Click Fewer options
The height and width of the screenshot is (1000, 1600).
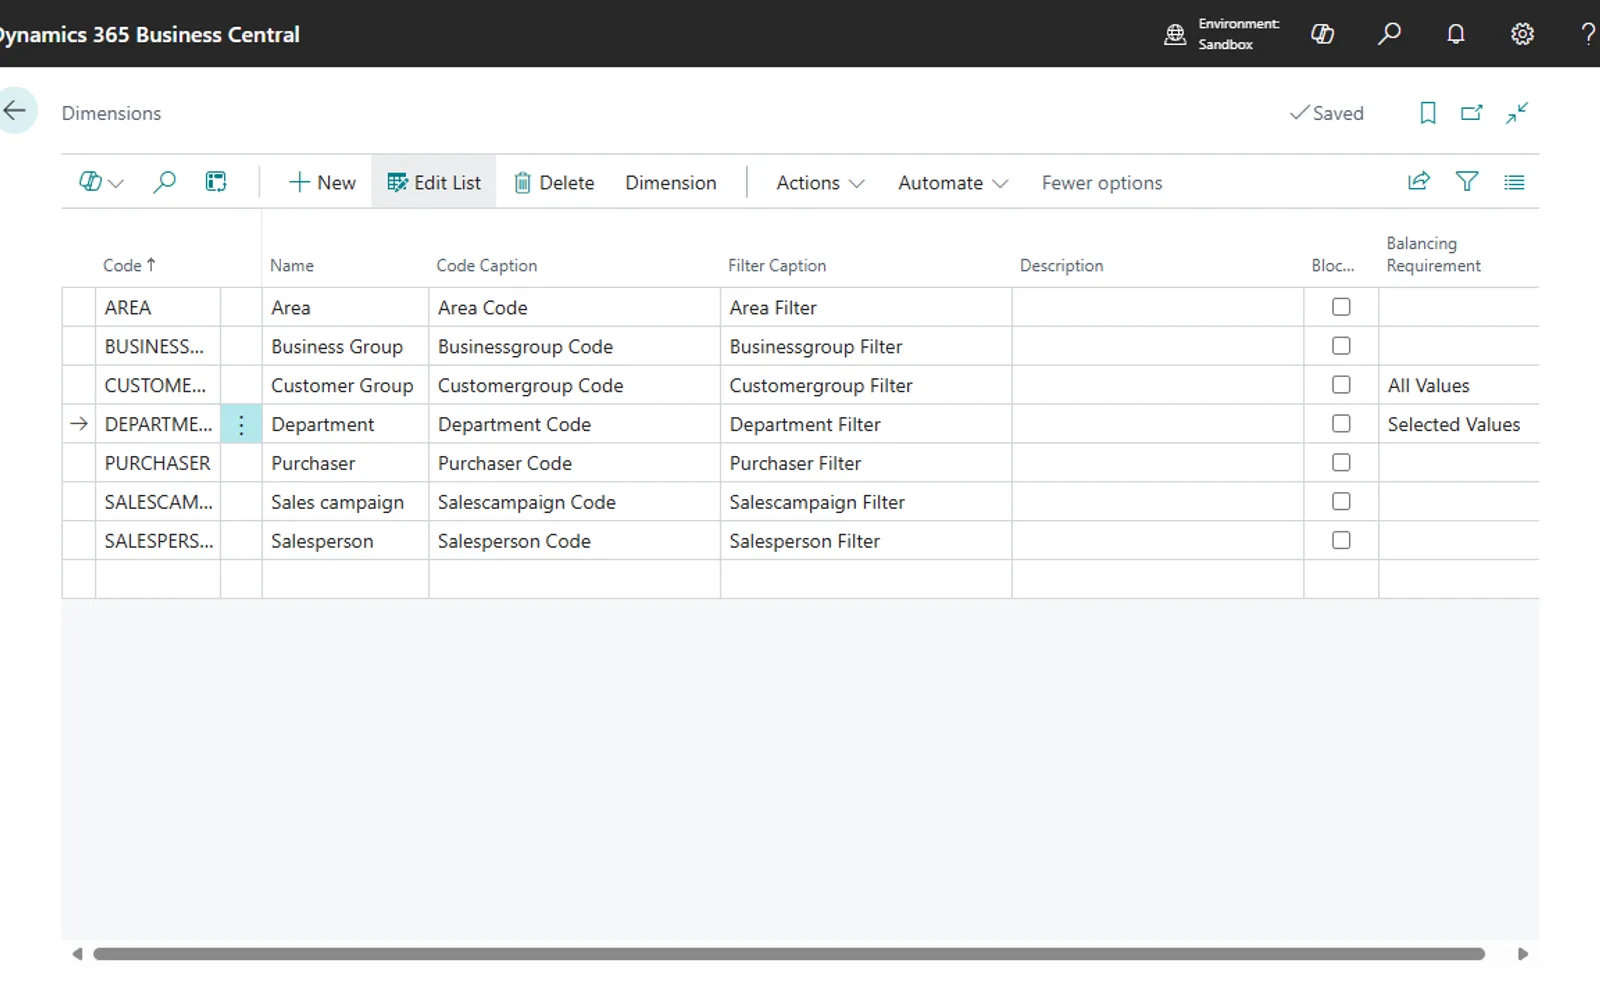click(1102, 183)
